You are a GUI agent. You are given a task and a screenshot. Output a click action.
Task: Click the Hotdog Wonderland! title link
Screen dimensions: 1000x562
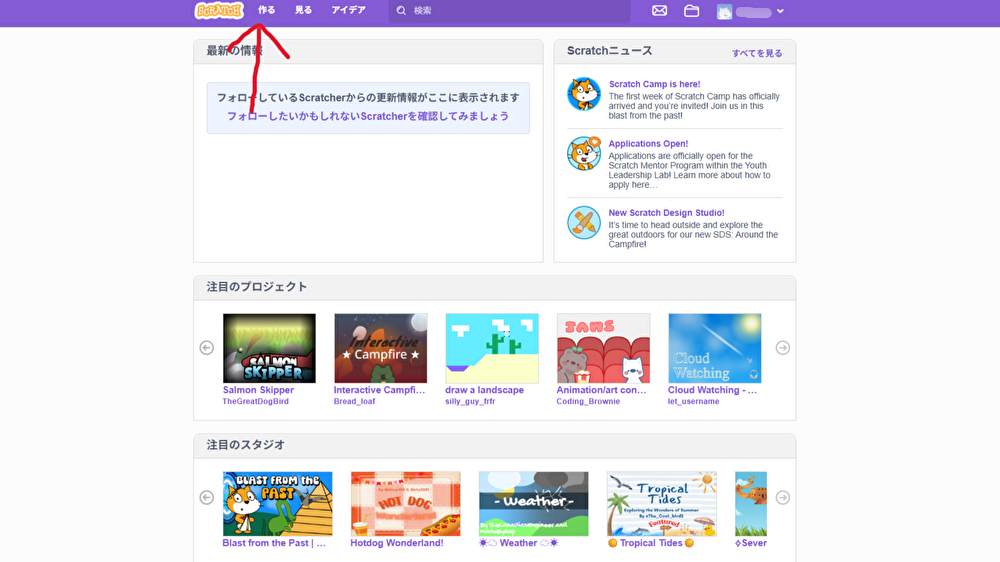pyautogui.click(x=397, y=543)
